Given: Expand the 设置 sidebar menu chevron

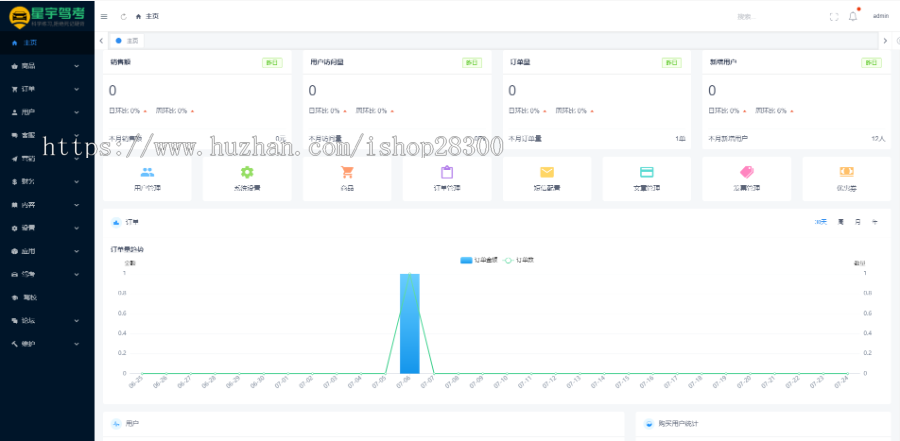Looking at the screenshot, I should 76,228.
